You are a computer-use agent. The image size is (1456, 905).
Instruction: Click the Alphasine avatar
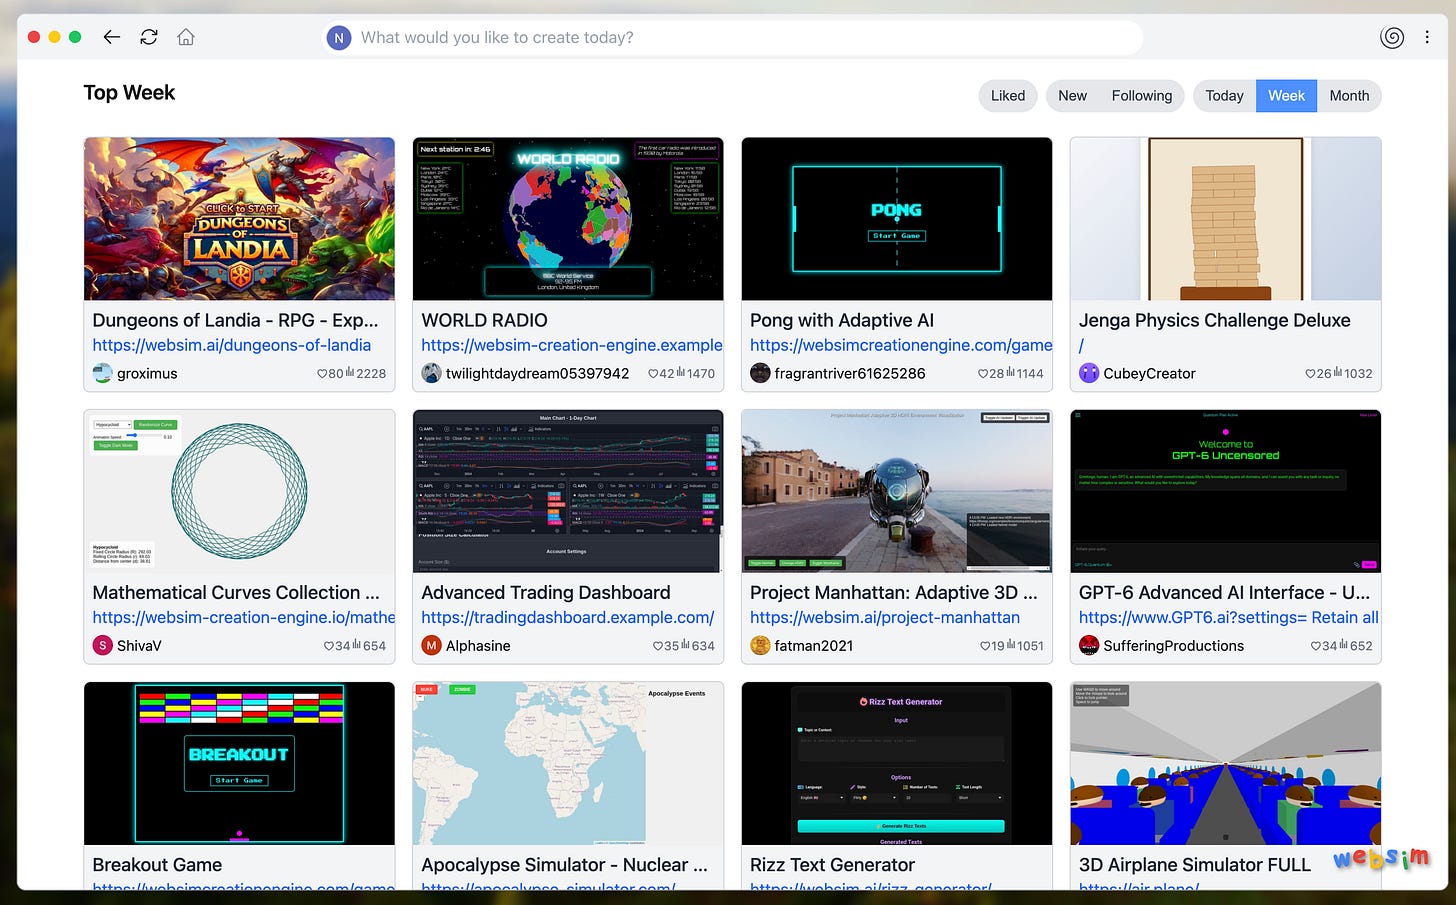[x=431, y=645]
